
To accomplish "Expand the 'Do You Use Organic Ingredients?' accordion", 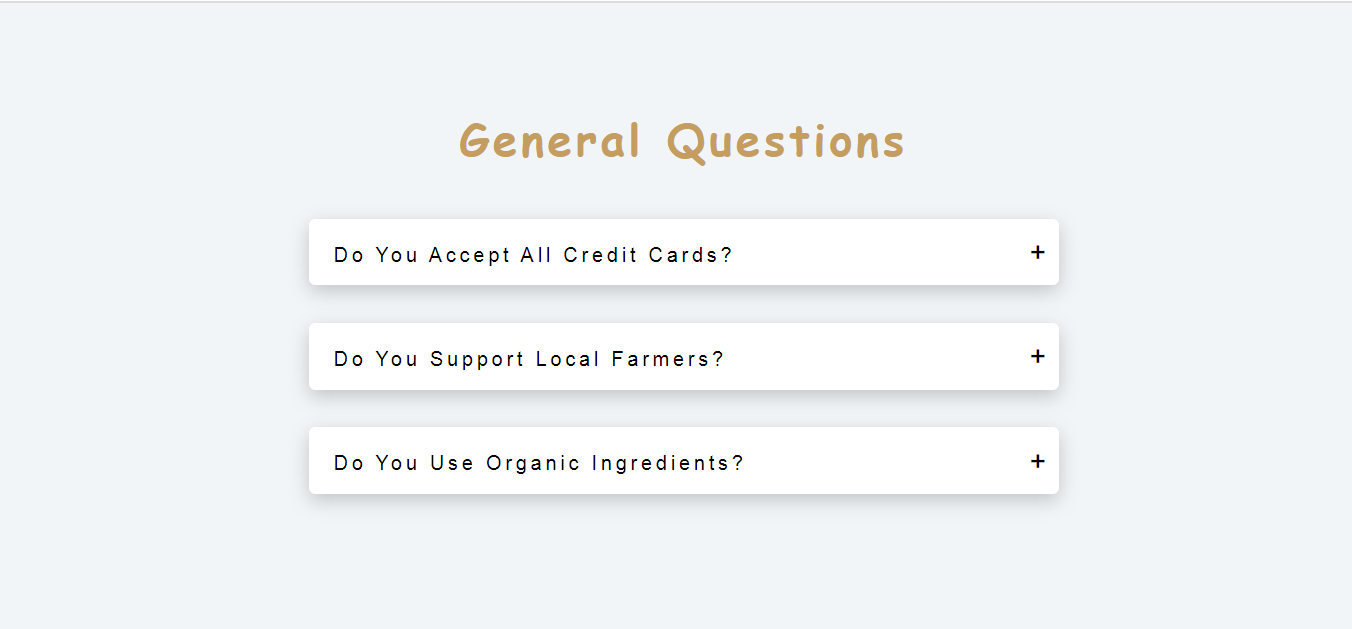I will pyautogui.click(x=684, y=460).
